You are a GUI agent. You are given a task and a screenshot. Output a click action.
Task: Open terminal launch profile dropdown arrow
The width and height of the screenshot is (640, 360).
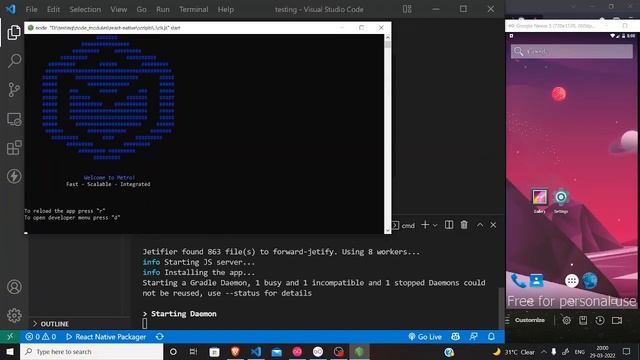tap(435, 225)
